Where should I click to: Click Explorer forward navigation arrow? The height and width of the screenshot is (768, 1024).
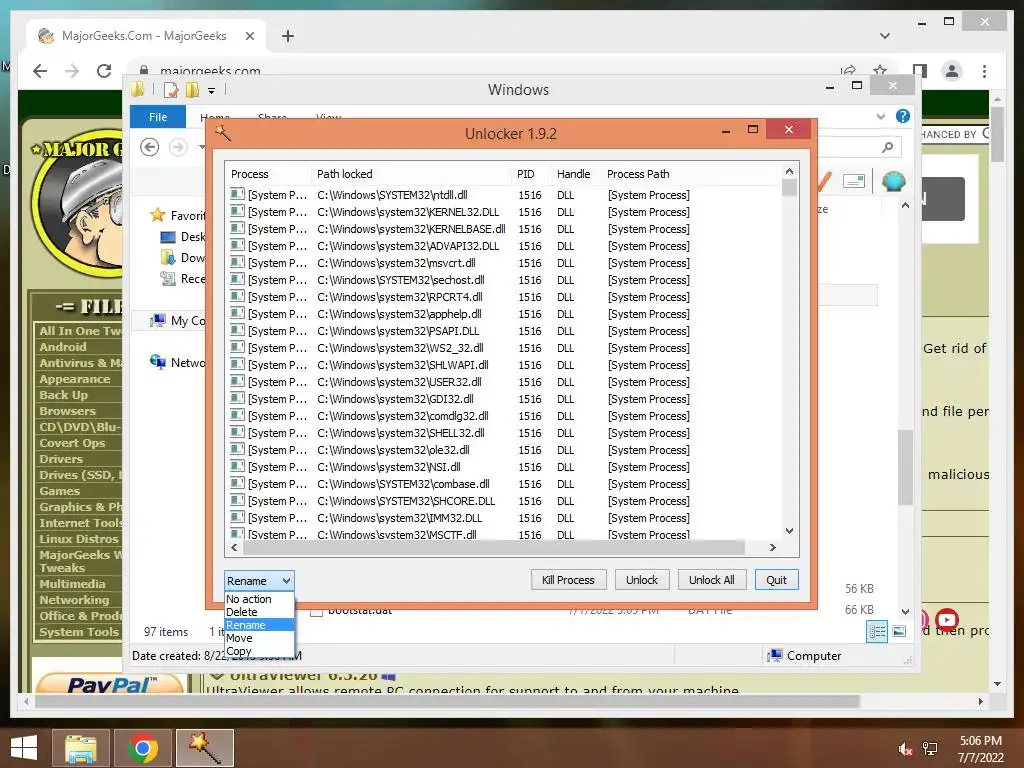tap(178, 147)
